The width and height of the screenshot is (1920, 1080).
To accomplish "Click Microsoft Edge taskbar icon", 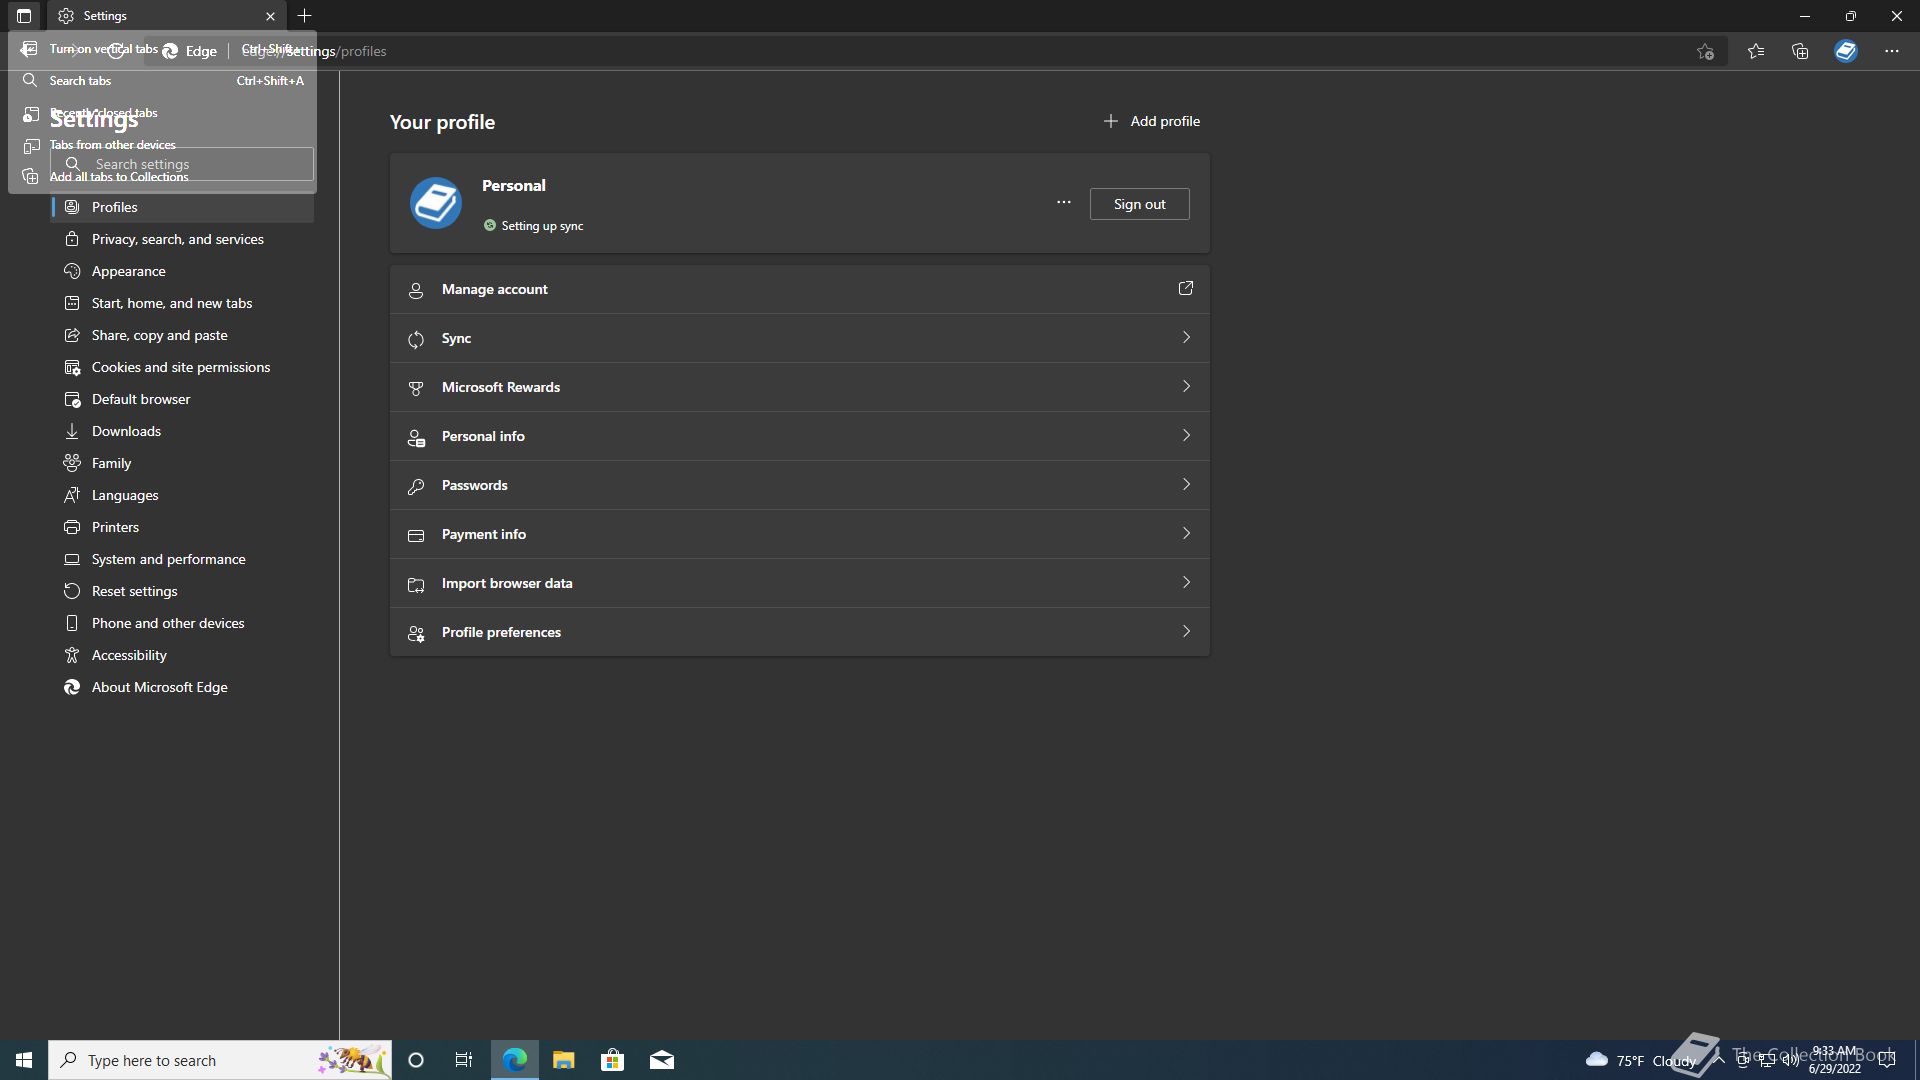I will pyautogui.click(x=515, y=1060).
